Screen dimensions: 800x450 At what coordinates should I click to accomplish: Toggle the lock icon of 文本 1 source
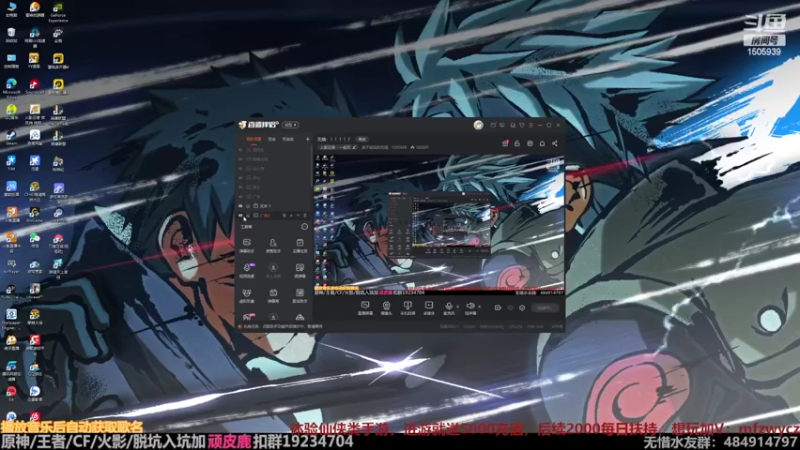(248, 206)
